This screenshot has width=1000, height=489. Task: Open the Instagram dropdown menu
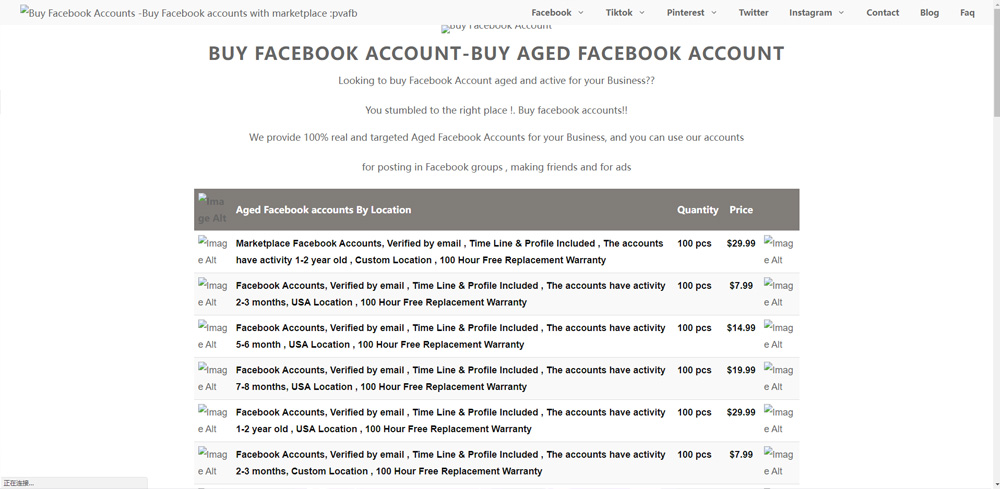(x=816, y=13)
